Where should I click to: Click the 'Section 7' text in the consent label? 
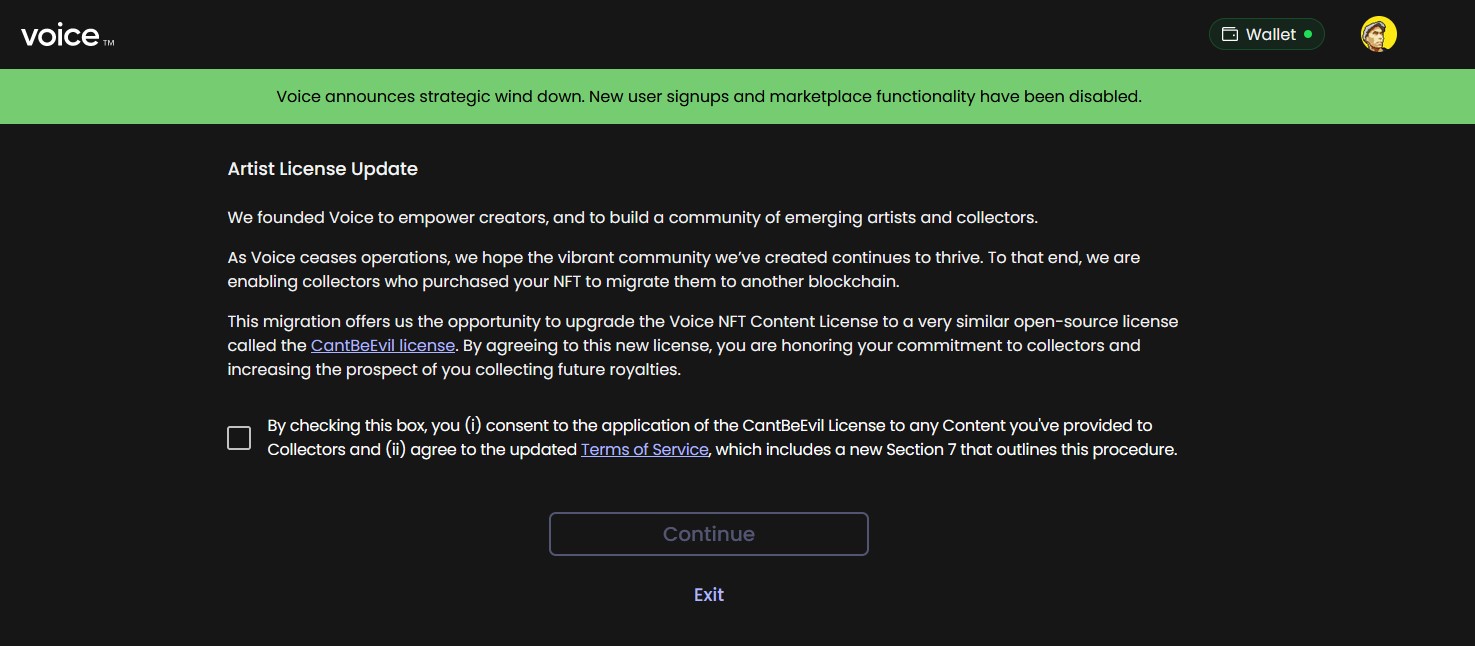[x=921, y=450]
